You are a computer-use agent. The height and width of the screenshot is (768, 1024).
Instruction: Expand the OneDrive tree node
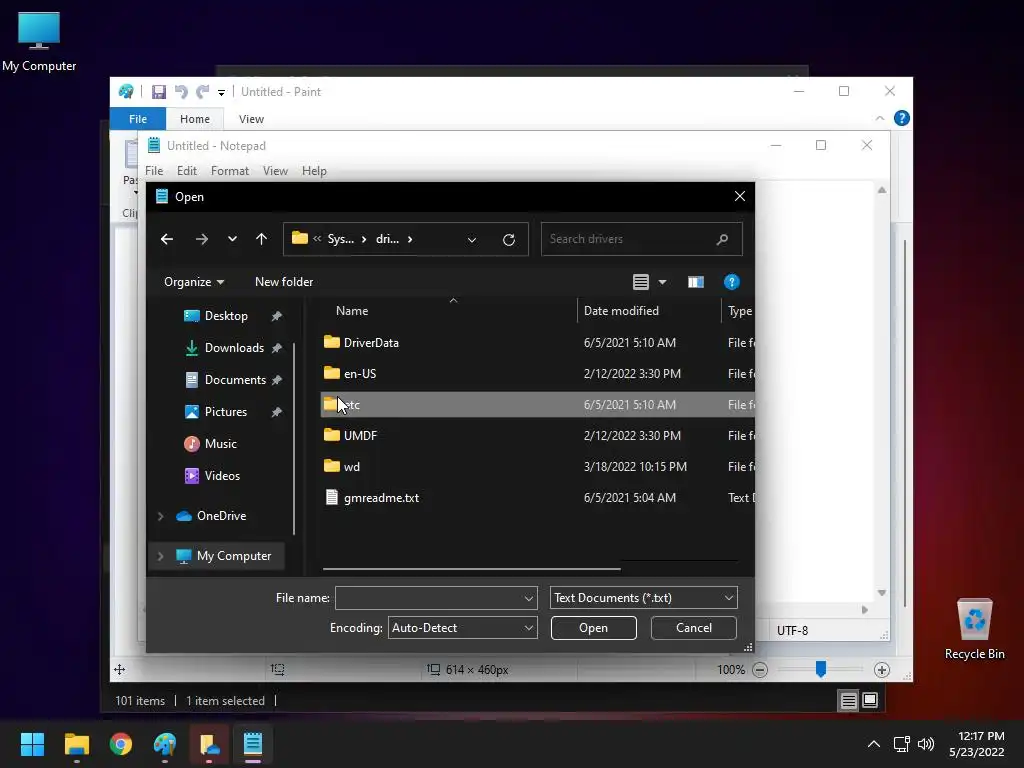tap(161, 516)
